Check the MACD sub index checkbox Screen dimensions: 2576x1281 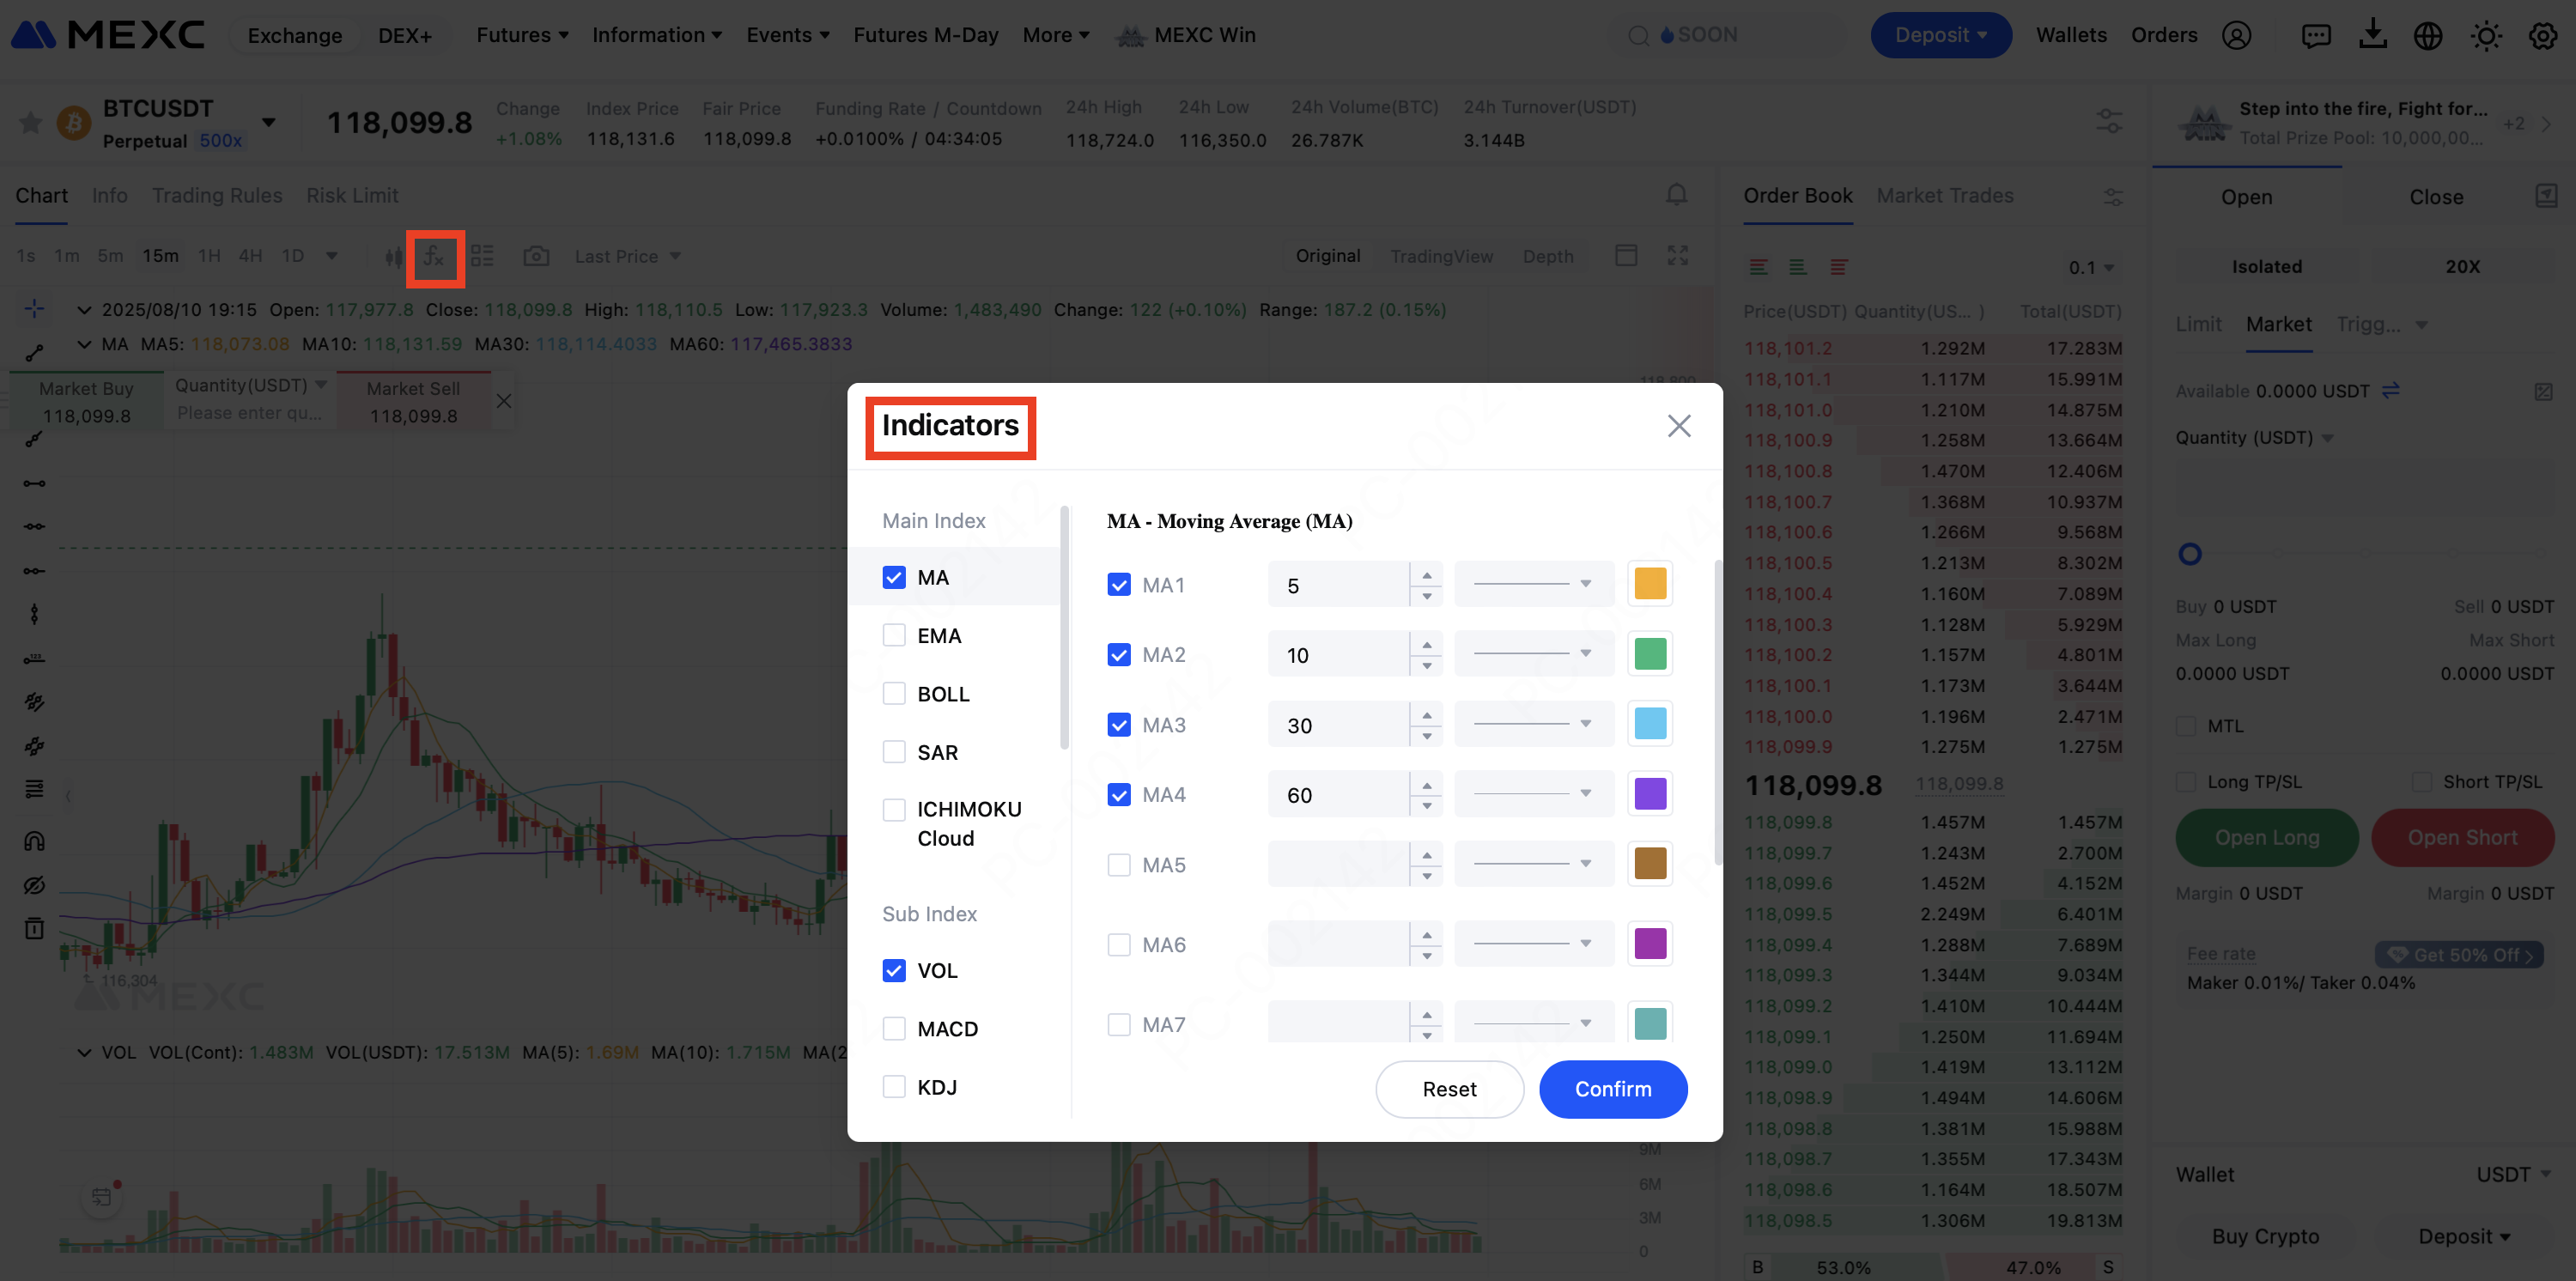894,1028
